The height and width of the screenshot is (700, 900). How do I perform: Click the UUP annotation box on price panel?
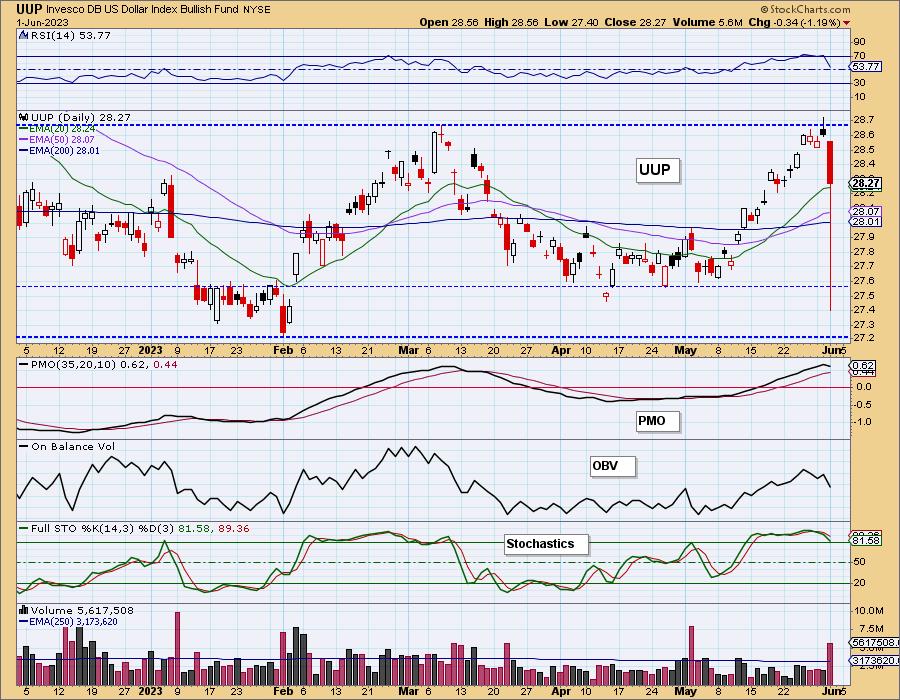pos(657,170)
